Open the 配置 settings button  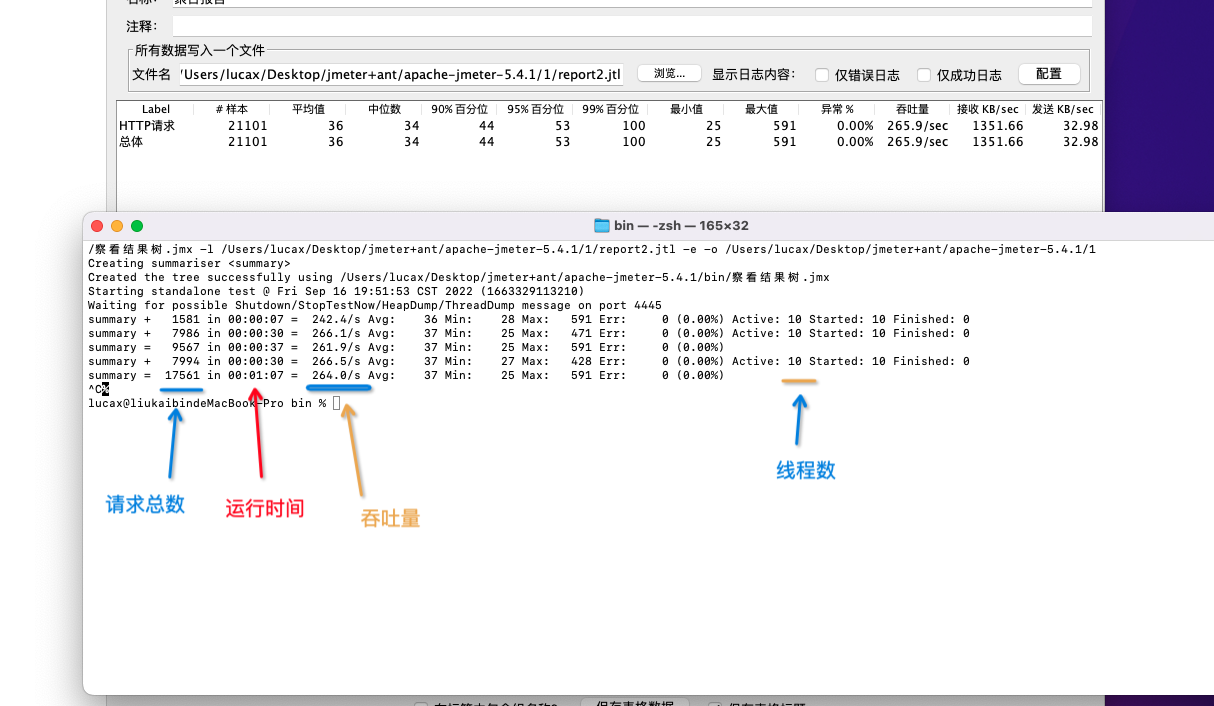(1049, 74)
